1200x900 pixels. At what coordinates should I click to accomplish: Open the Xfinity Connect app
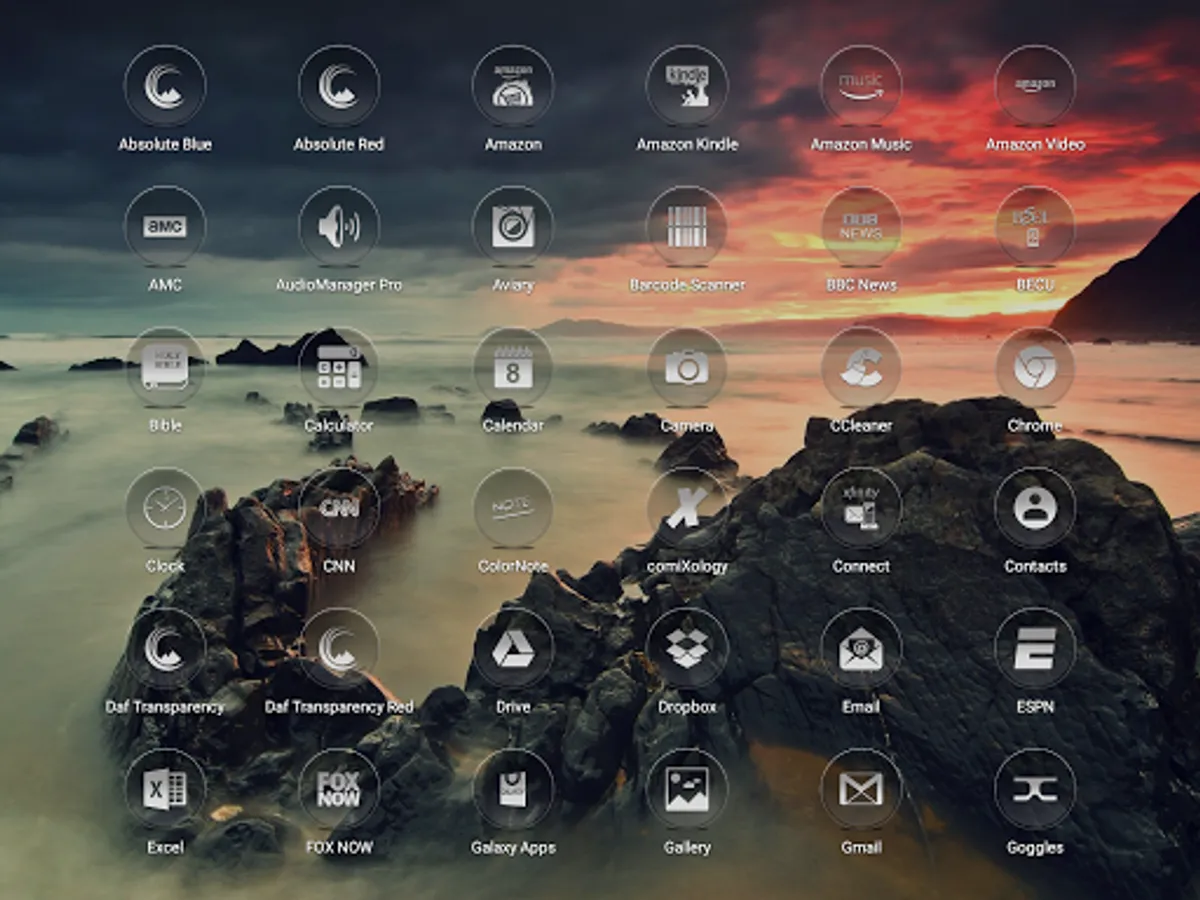[861, 509]
